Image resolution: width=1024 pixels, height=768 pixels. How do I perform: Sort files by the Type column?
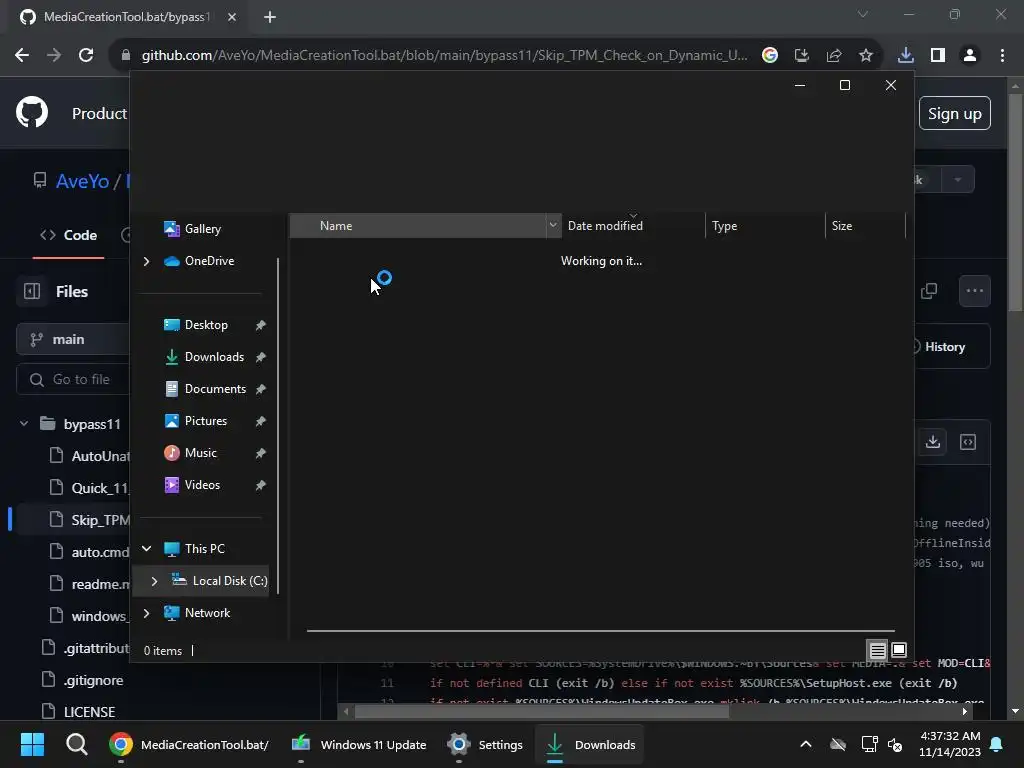point(765,225)
